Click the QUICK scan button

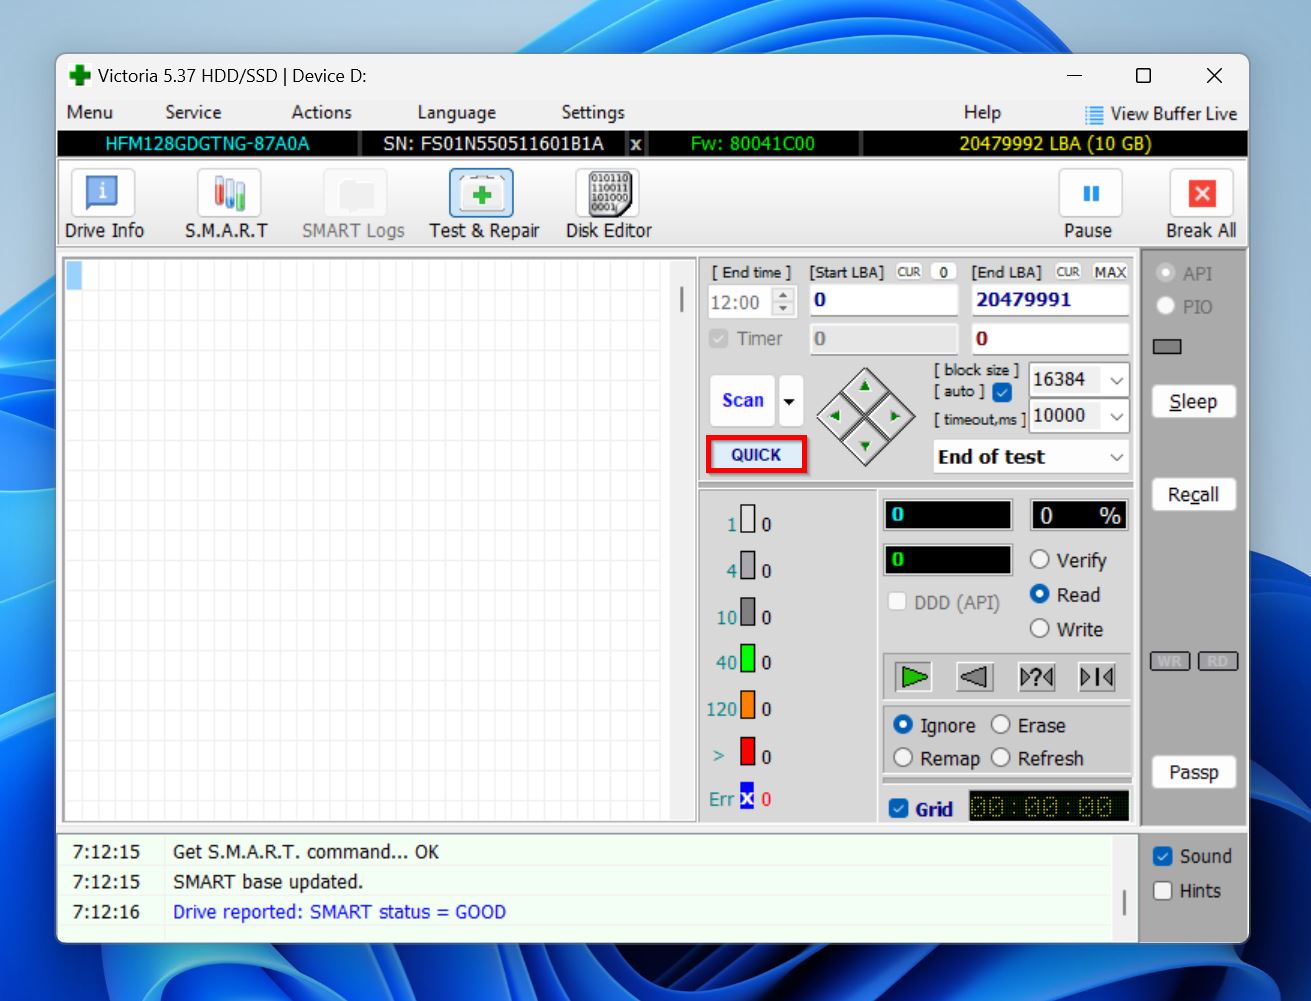(756, 455)
